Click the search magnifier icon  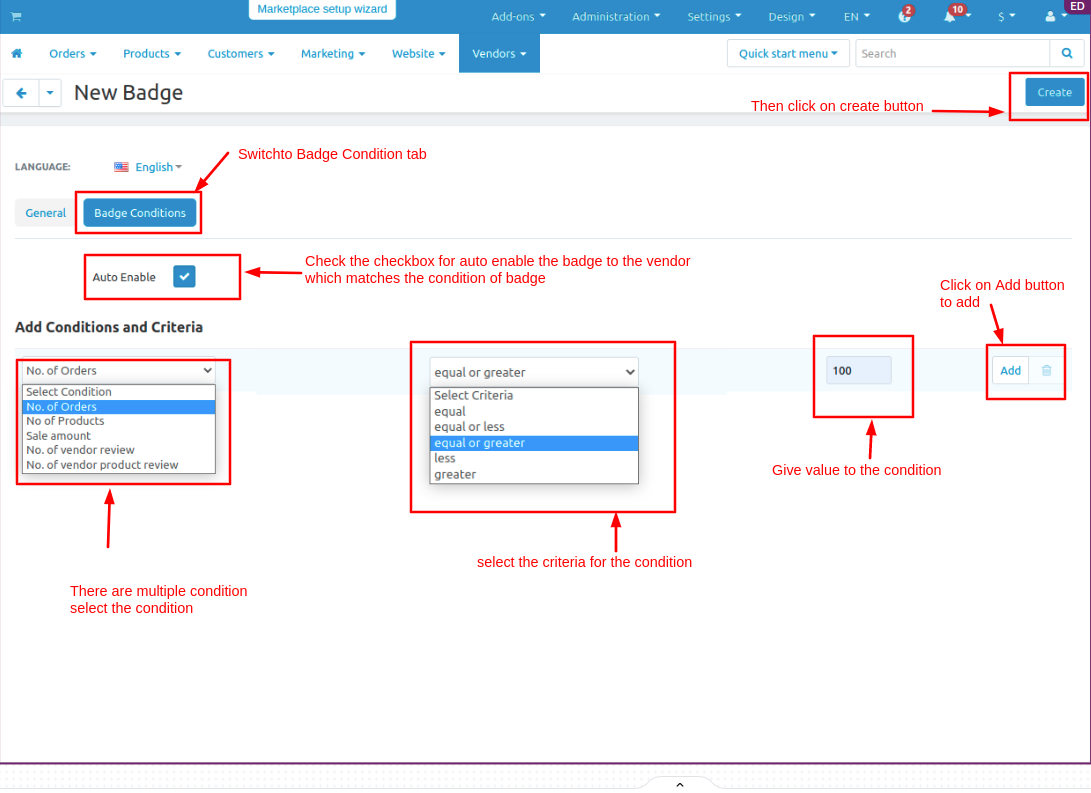pos(1067,54)
